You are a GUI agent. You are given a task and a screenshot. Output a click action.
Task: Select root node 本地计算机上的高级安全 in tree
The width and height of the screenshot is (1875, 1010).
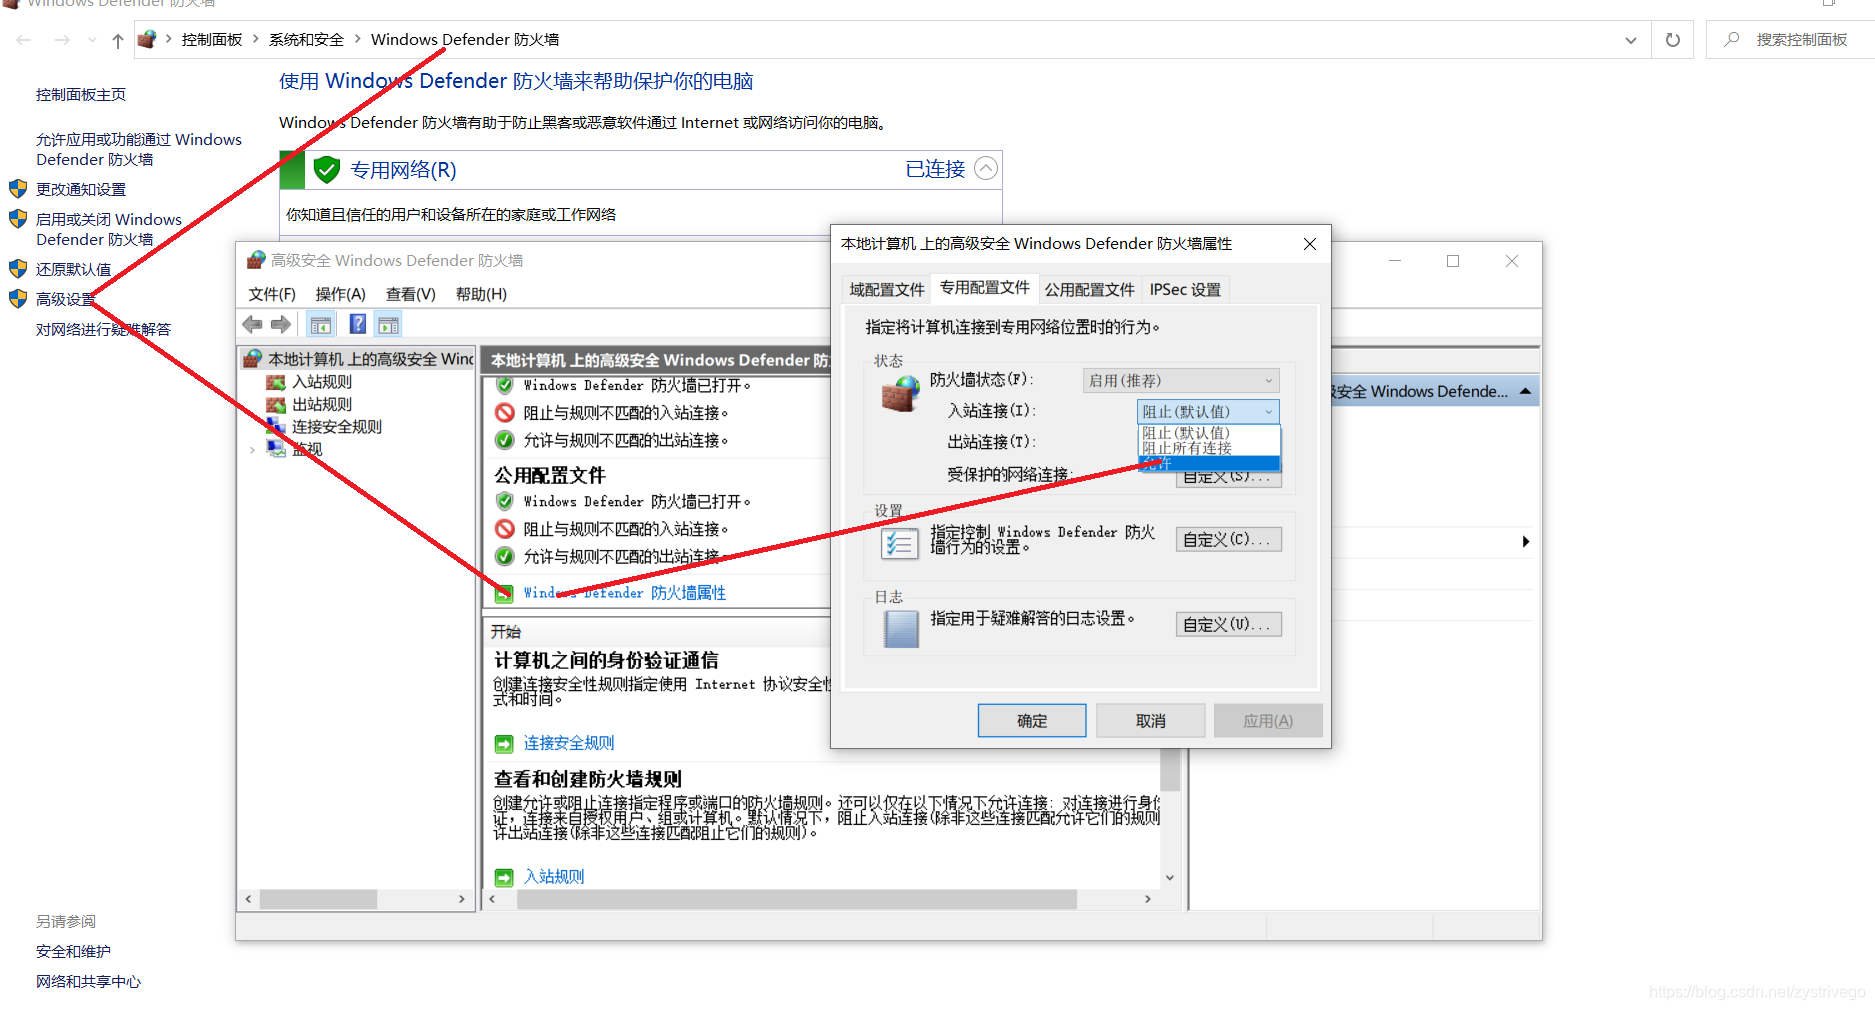click(x=370, y=359)
